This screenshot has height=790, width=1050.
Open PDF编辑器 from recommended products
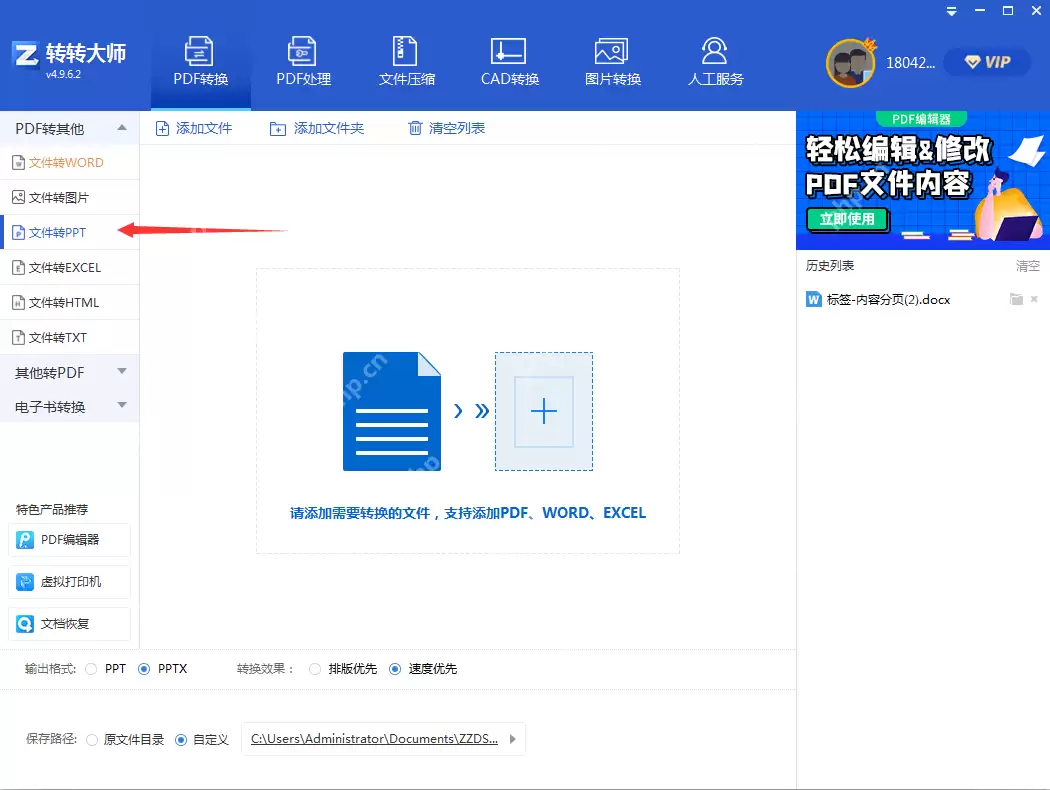pyautogui.click(x=69, y=539)
